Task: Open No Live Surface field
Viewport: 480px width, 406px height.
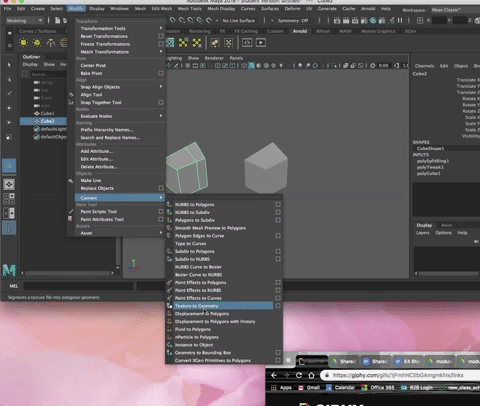Action: click(239, 21)
